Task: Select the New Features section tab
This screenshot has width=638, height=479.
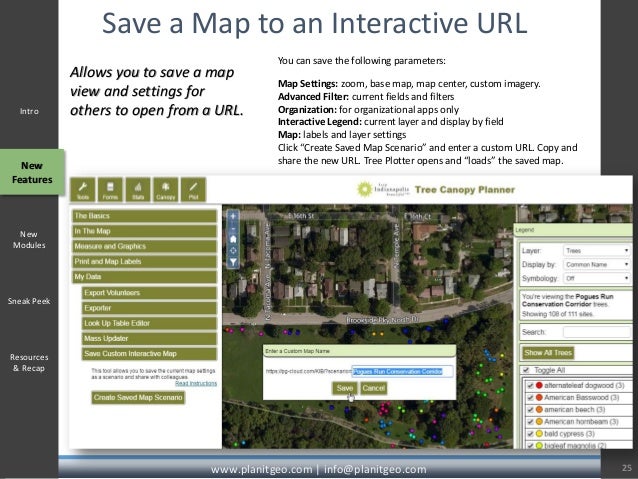Action: pyautogui.click(x=32, y=173)
